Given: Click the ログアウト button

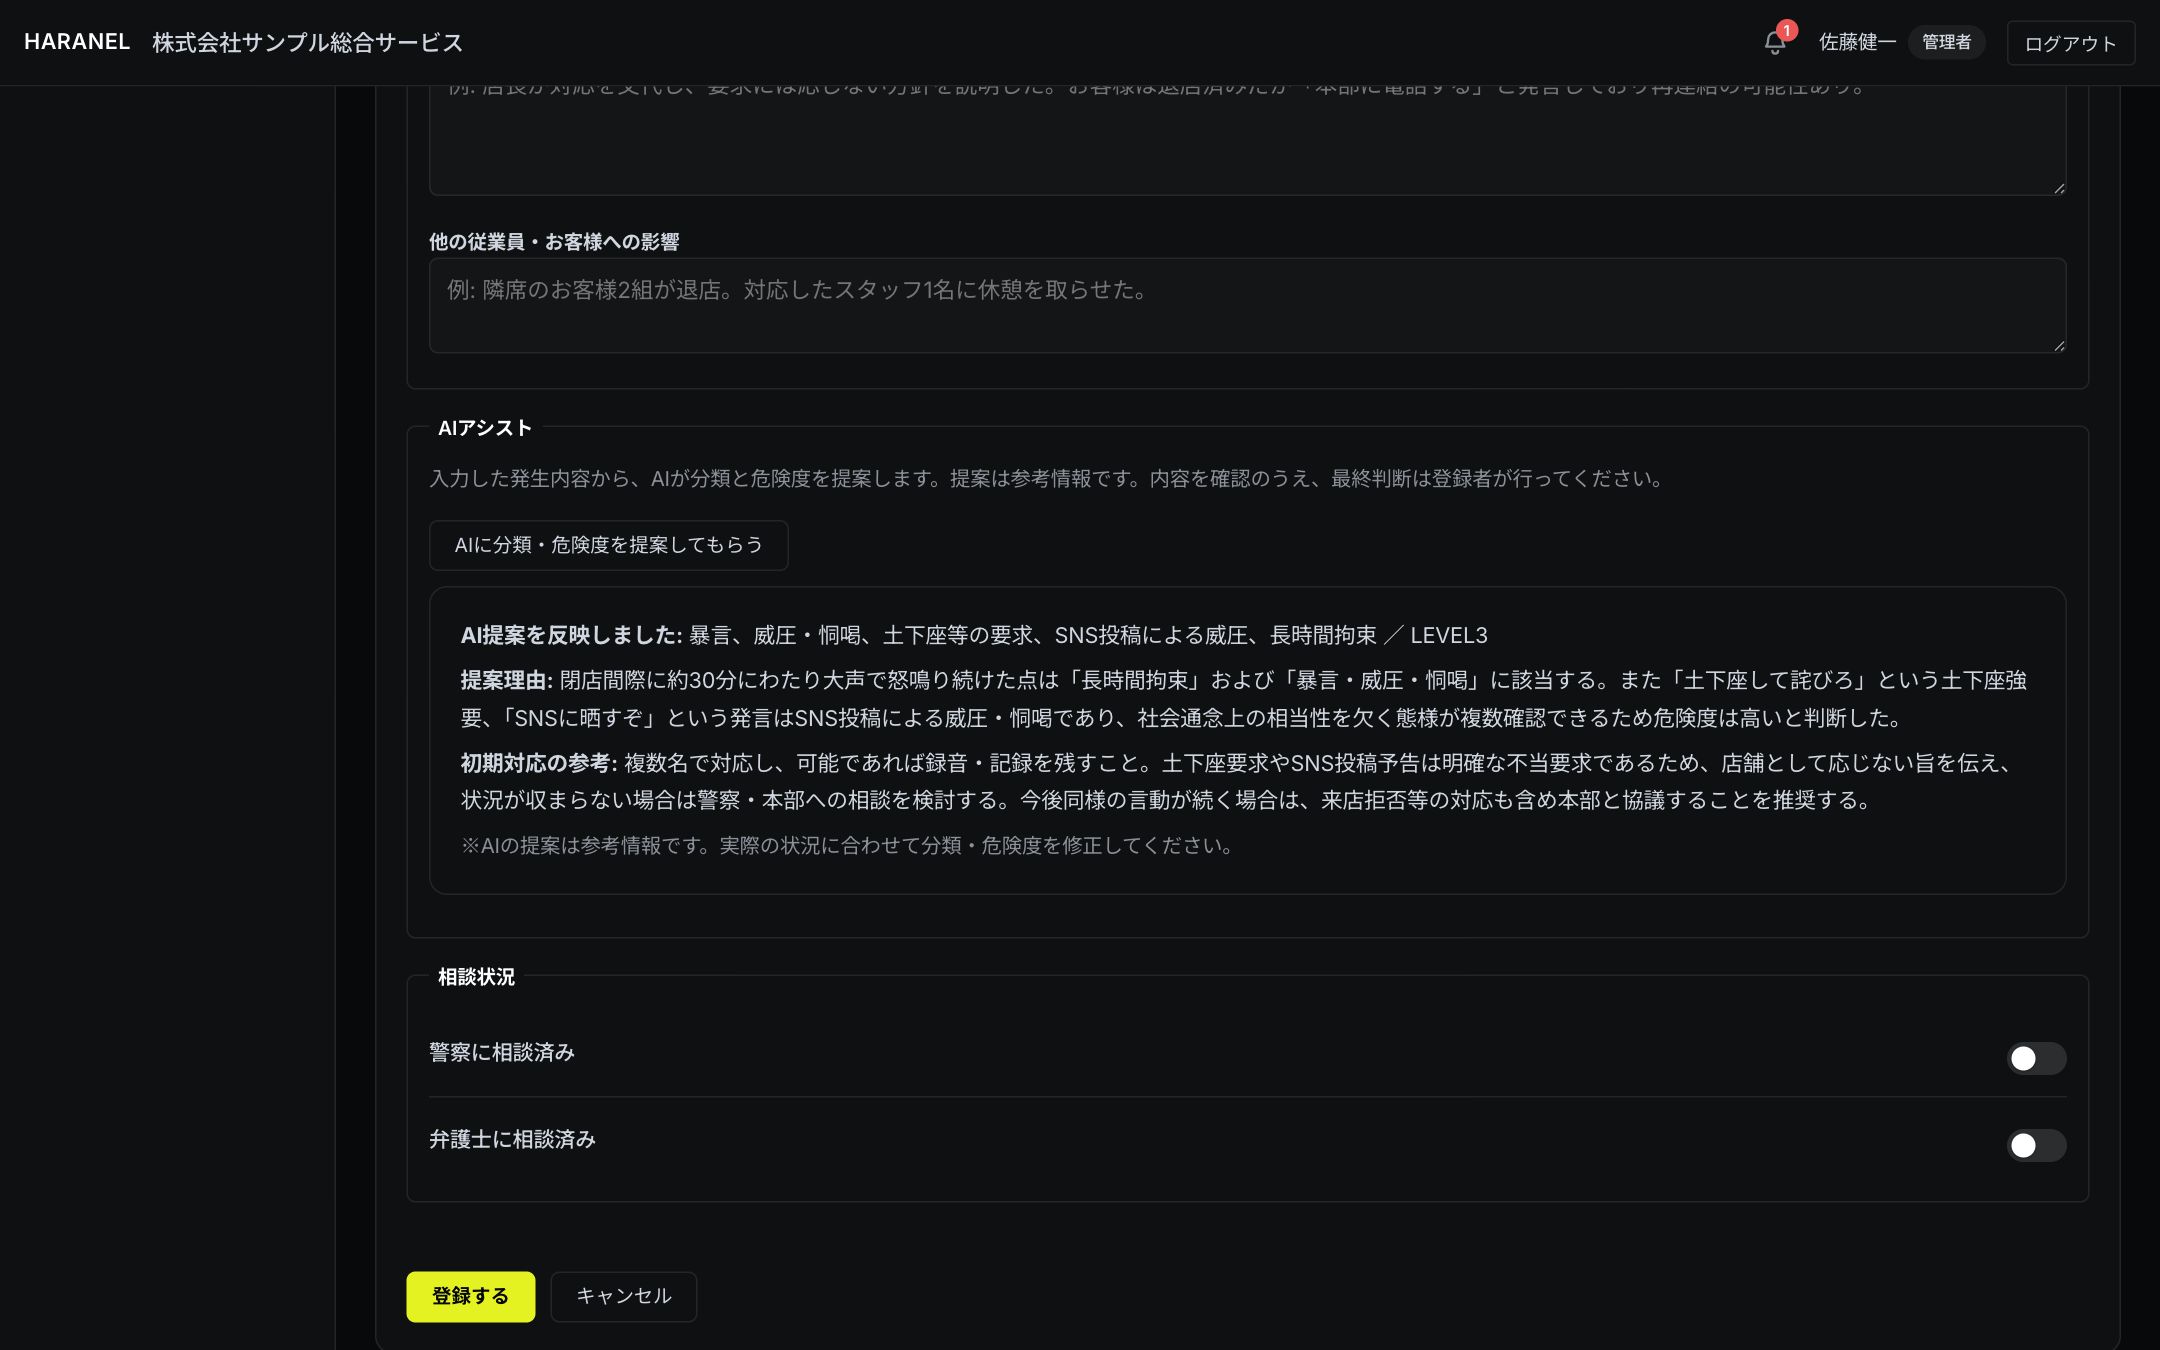Looking at the screenshot, I should click(x=2070, y=43).
